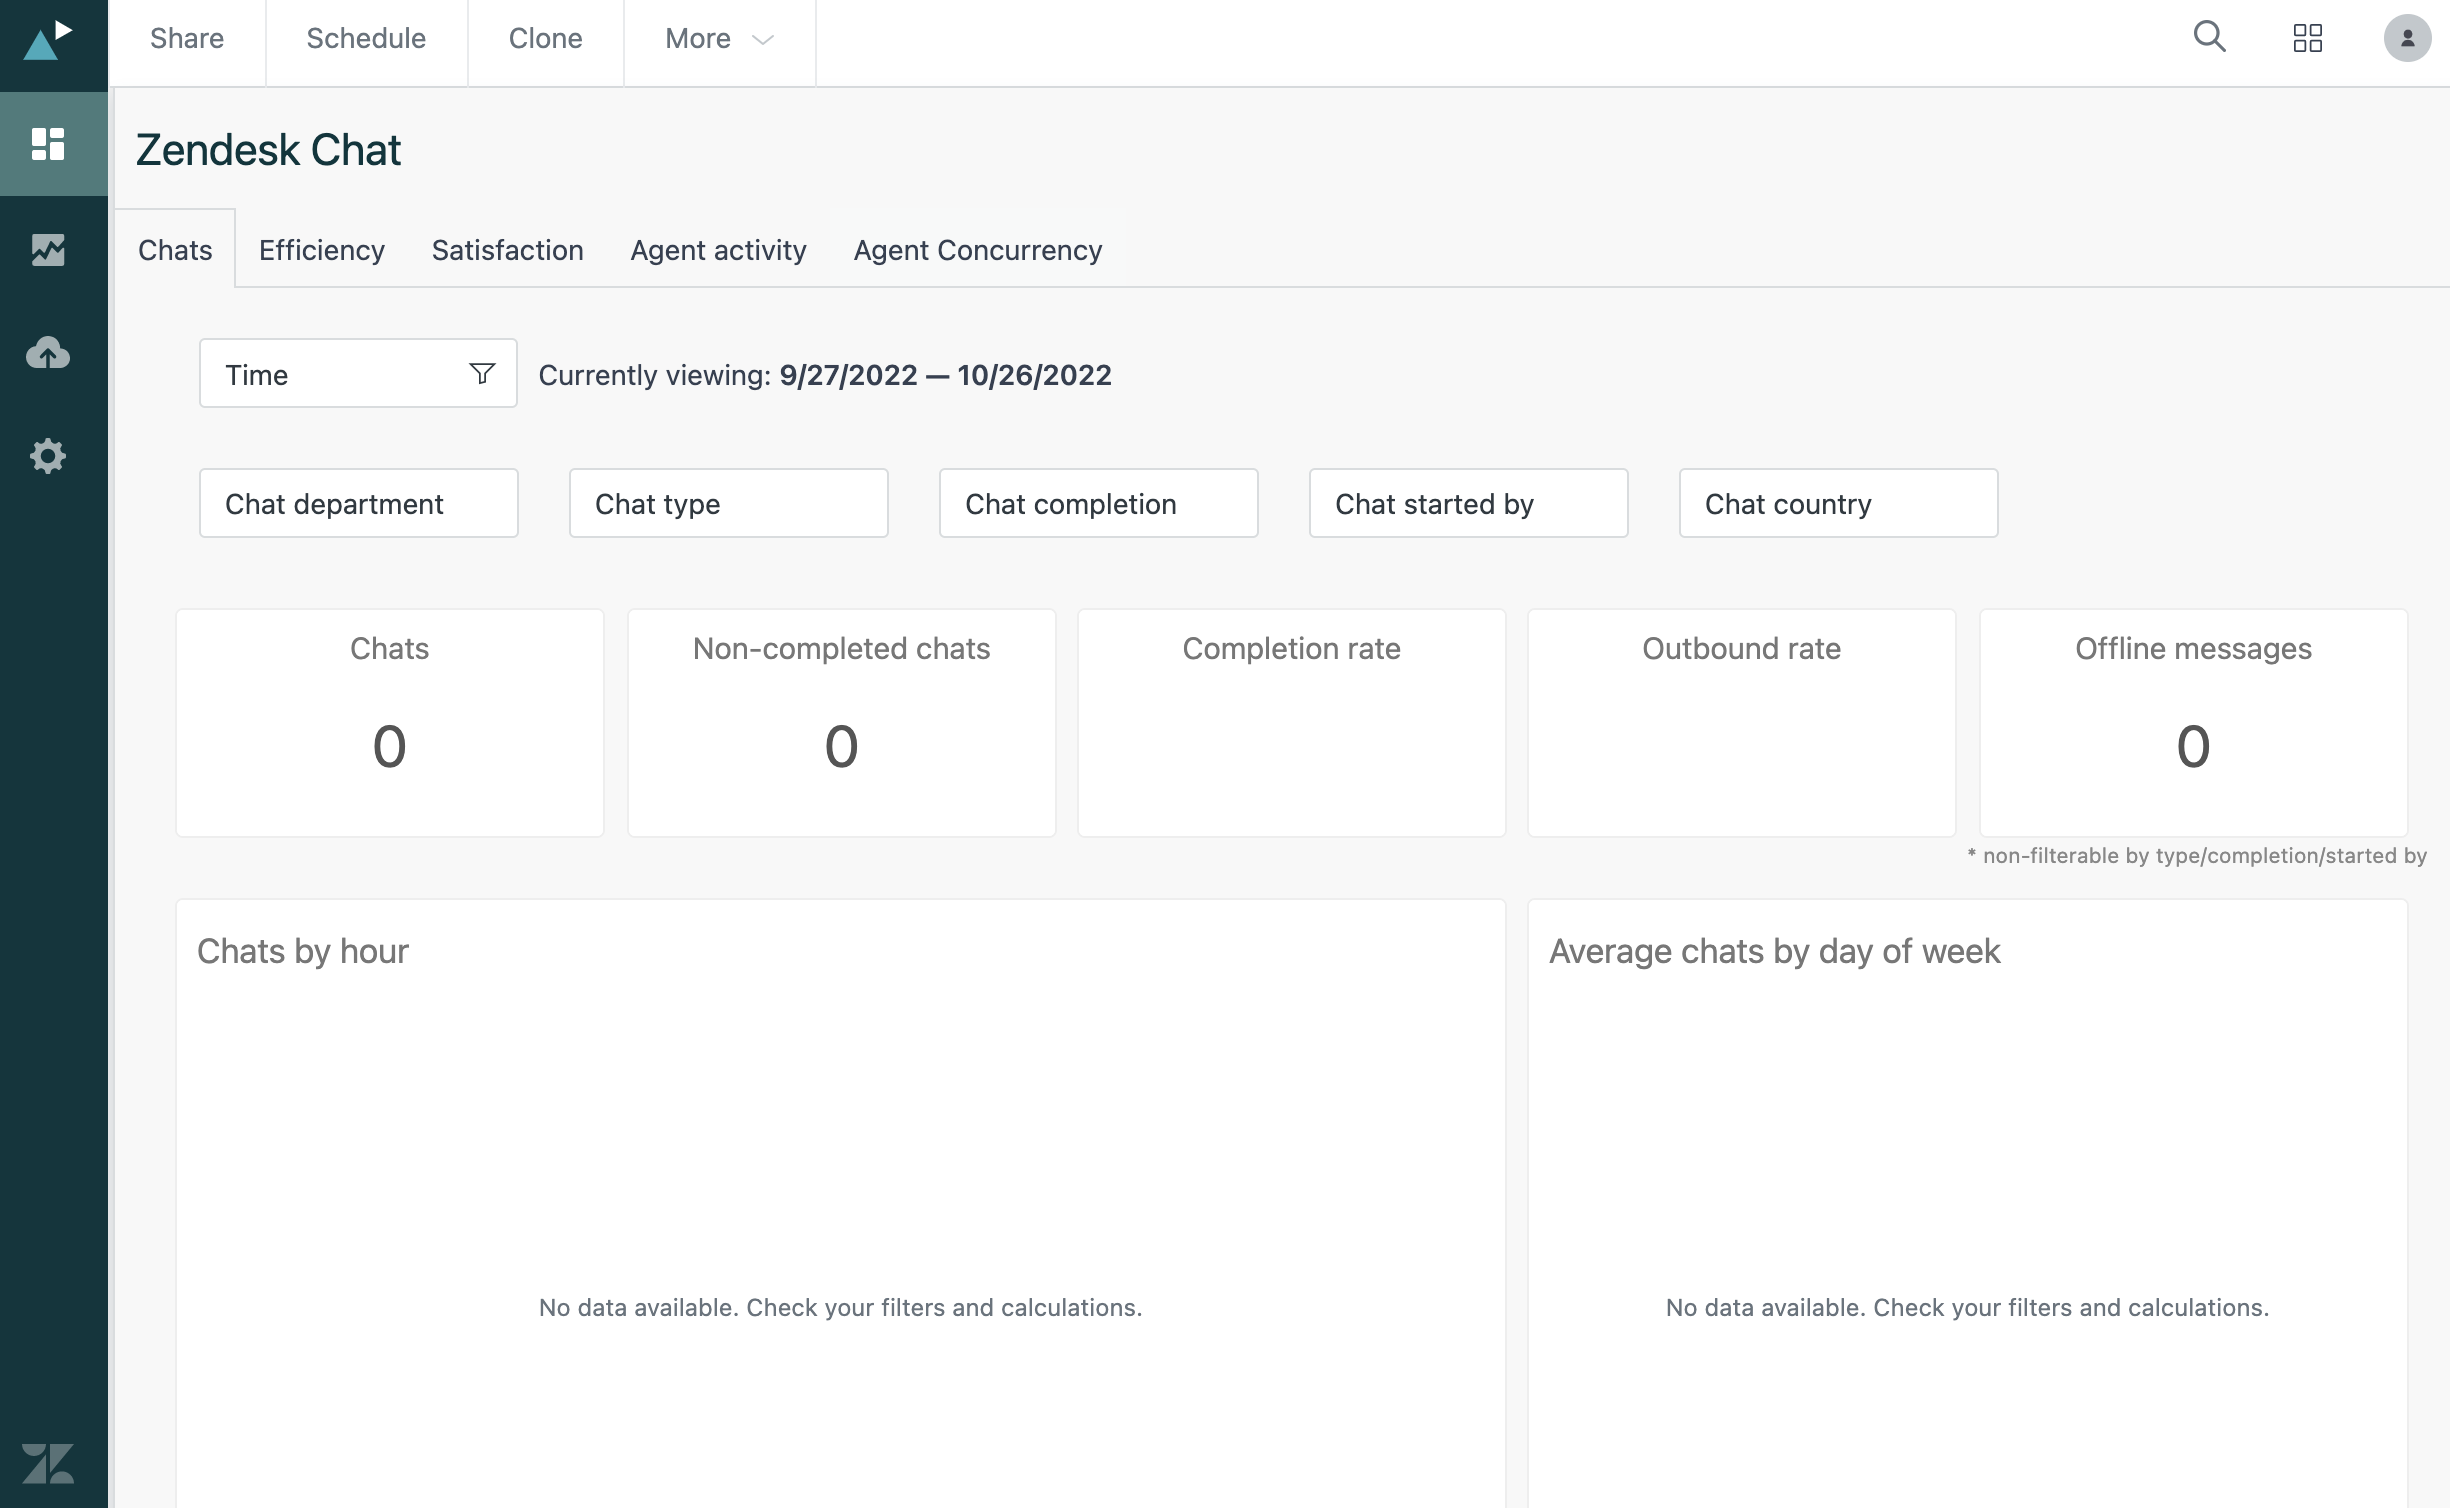Click the upload/import icon in sidebar
This screenshot has width=2450, height=1508.
tap(47, 350)
